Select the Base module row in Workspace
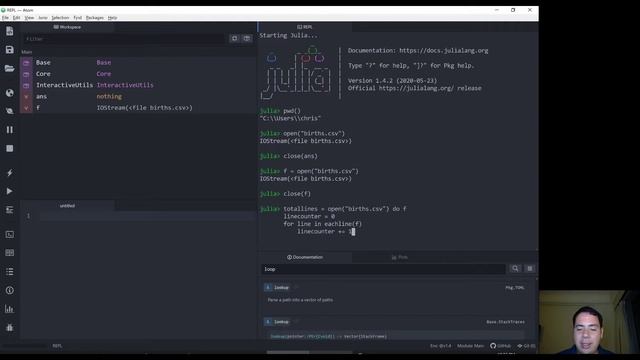Screen dimensions: 640x360 (x=138, y=62)
